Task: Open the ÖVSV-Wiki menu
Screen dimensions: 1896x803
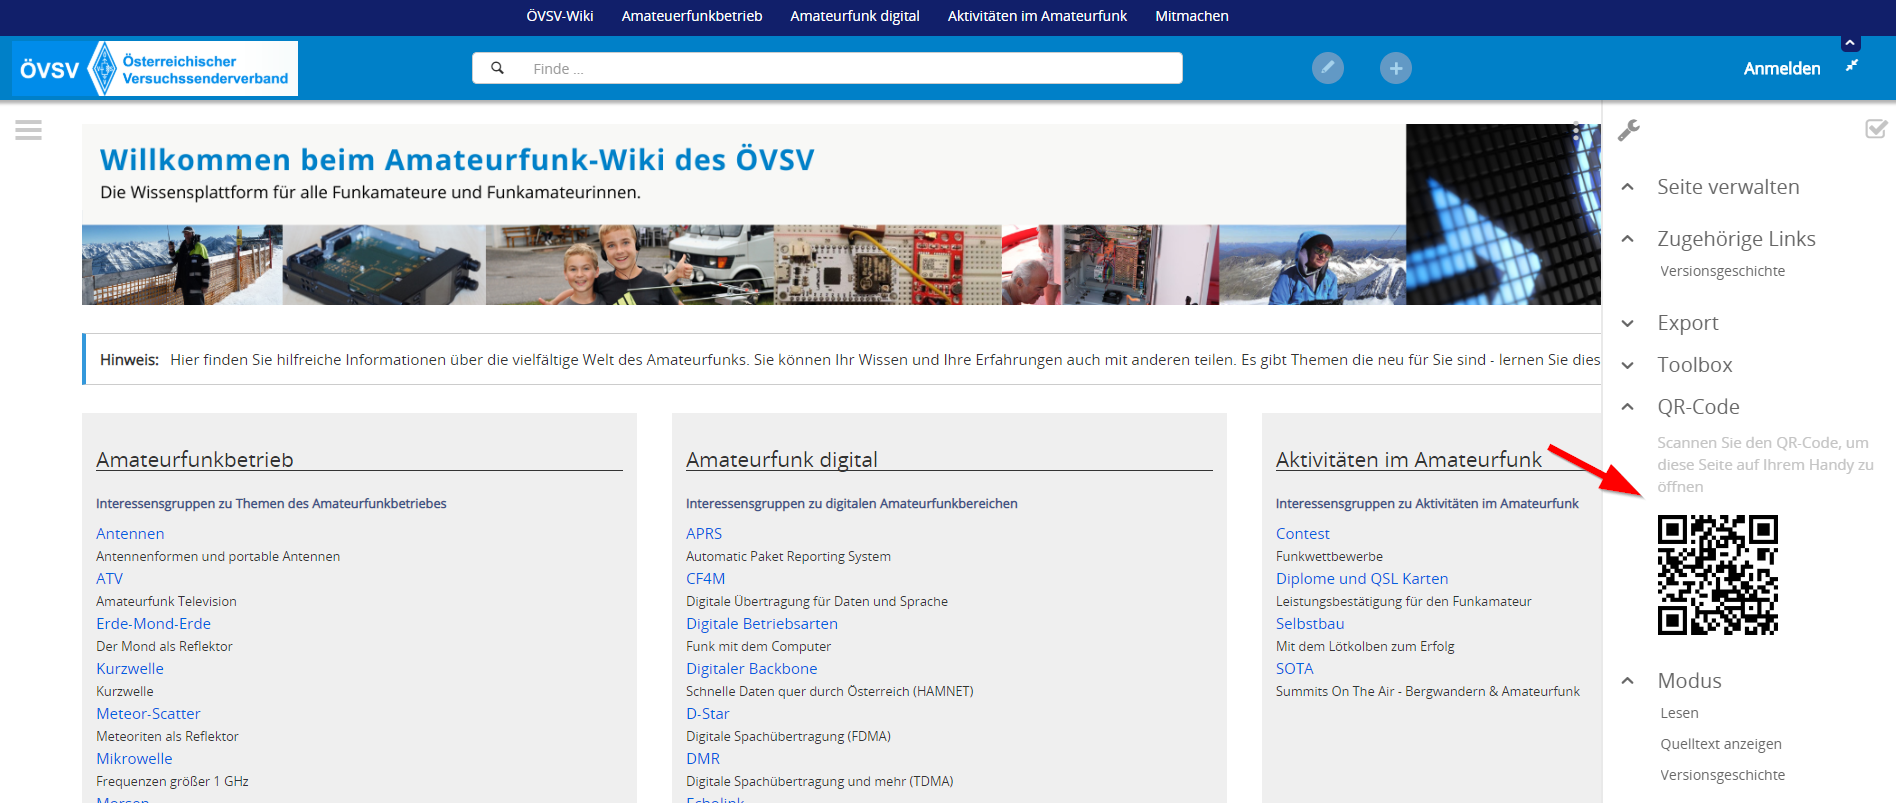Action: (x=560, y=16)
